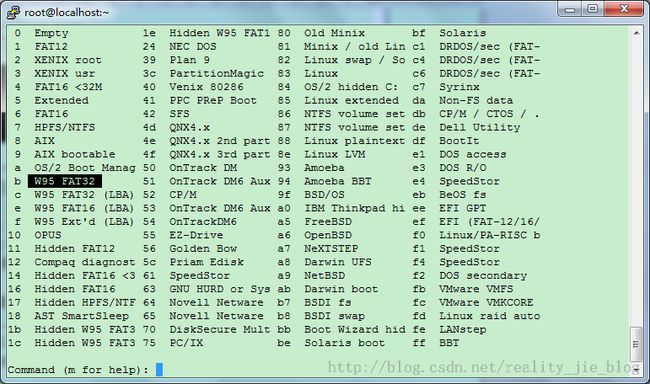Click the 'AIX bootable' entry
The image size is (650, 384).
pyautogui.click(x=75, y=154)
